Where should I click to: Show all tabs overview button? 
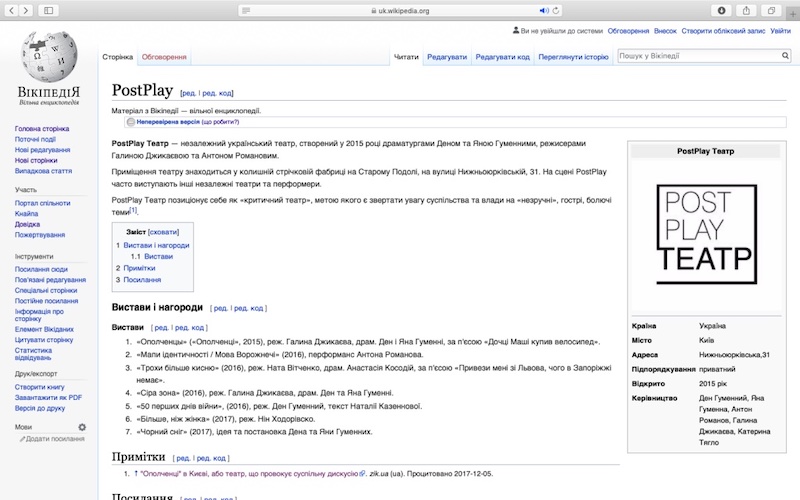pyautogui.click(x=771, y=10)
